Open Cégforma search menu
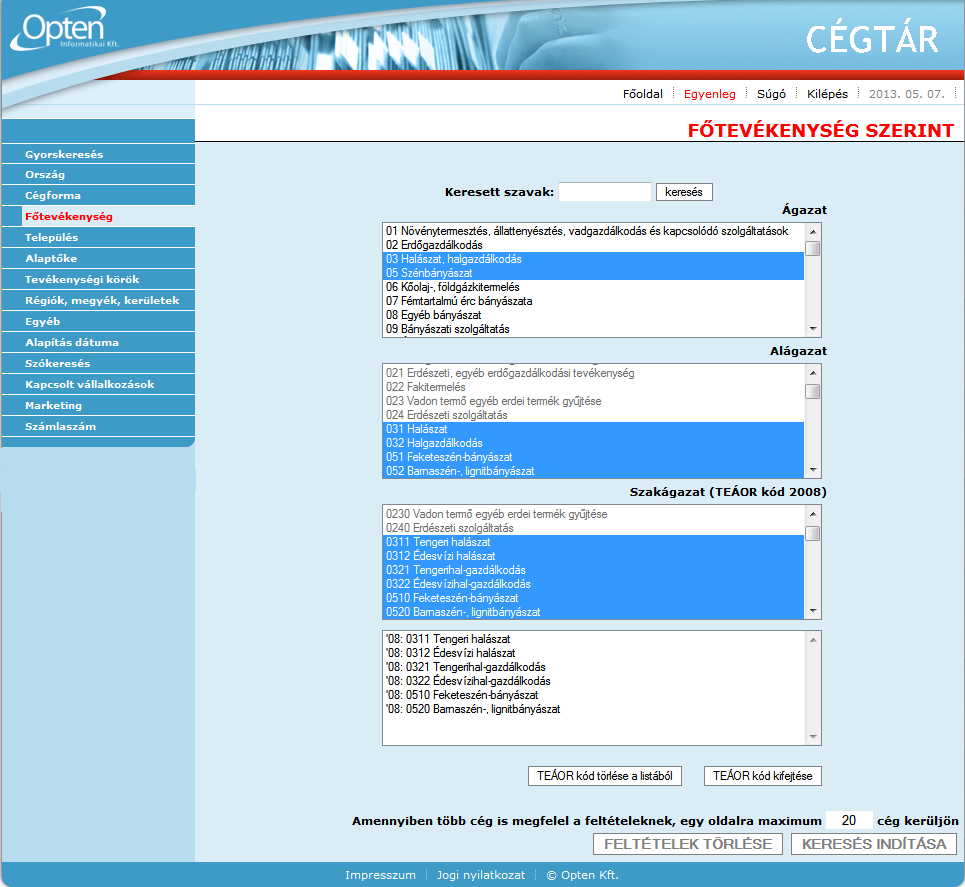 [x=98, y=195]
